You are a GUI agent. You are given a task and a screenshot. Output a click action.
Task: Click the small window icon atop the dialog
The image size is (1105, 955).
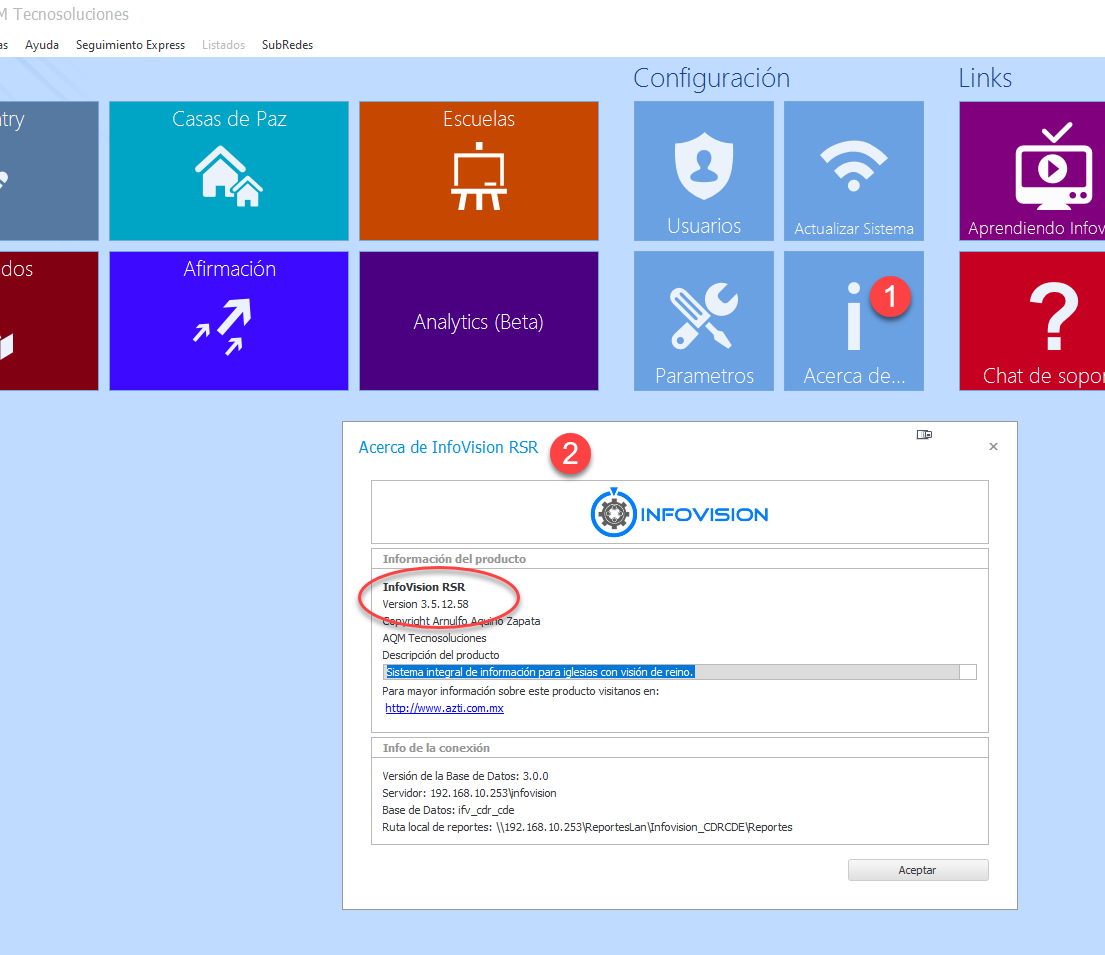coord(924,434)
